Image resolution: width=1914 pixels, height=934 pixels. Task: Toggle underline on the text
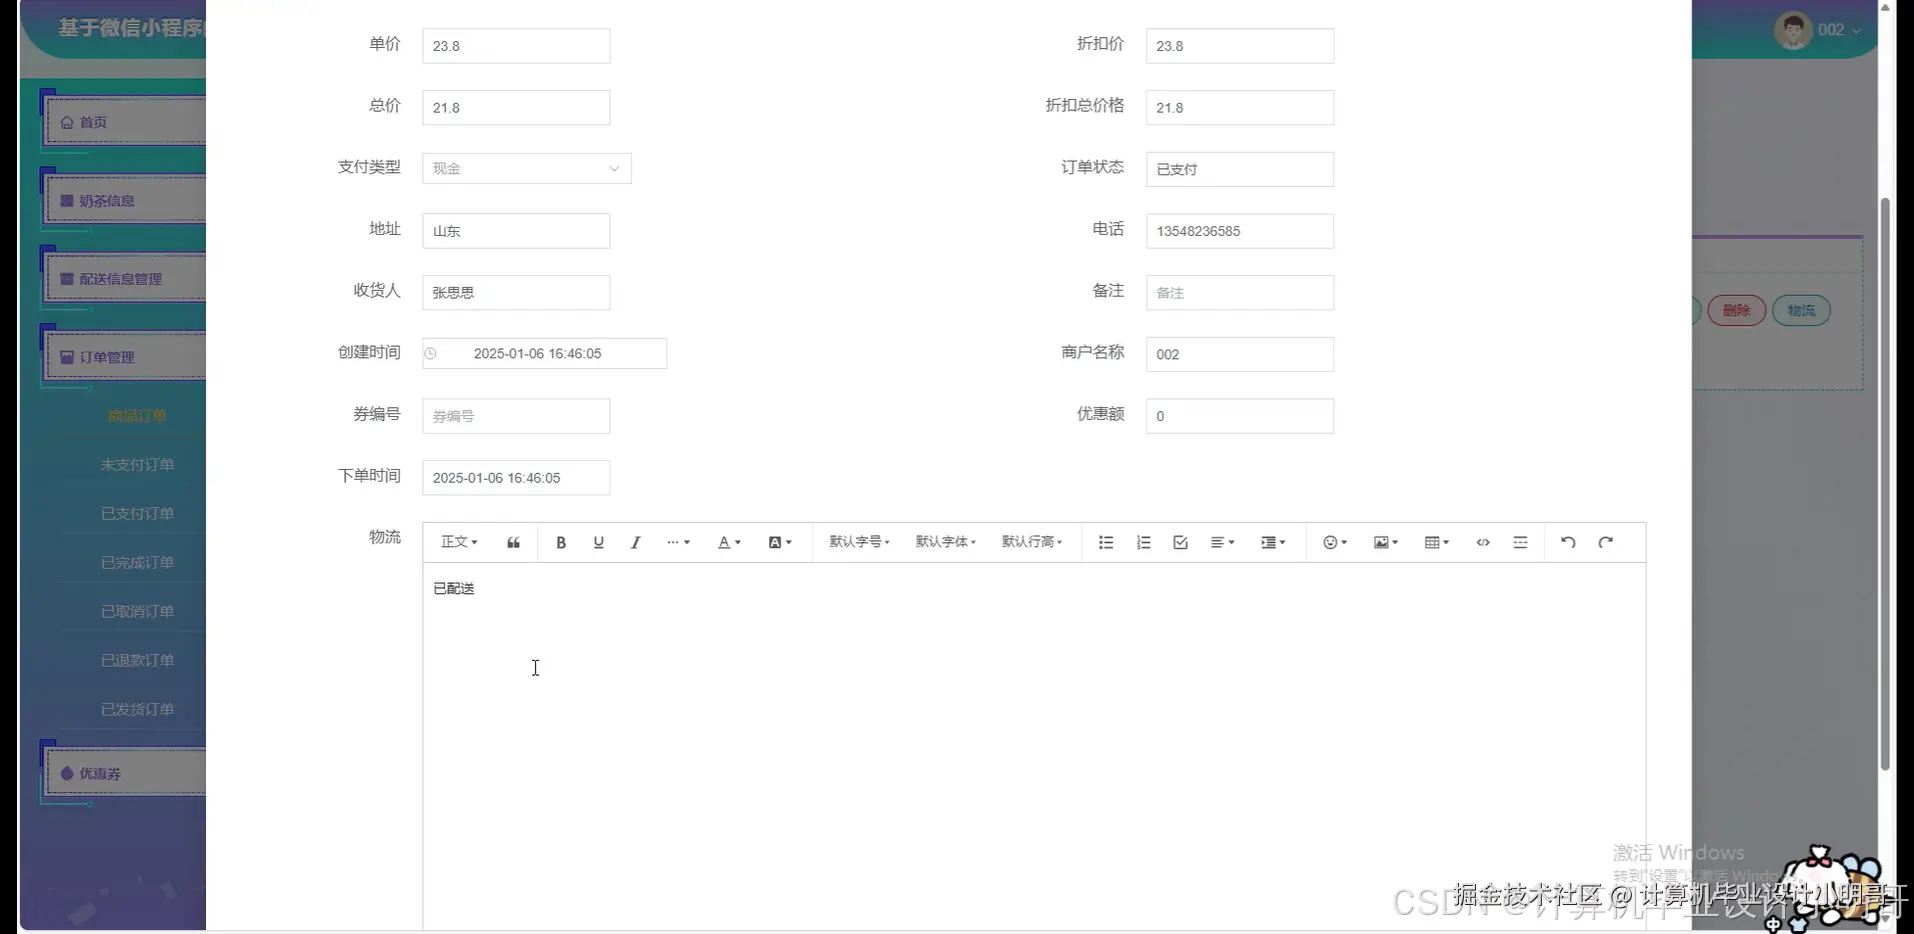click(x=599, y=542)
